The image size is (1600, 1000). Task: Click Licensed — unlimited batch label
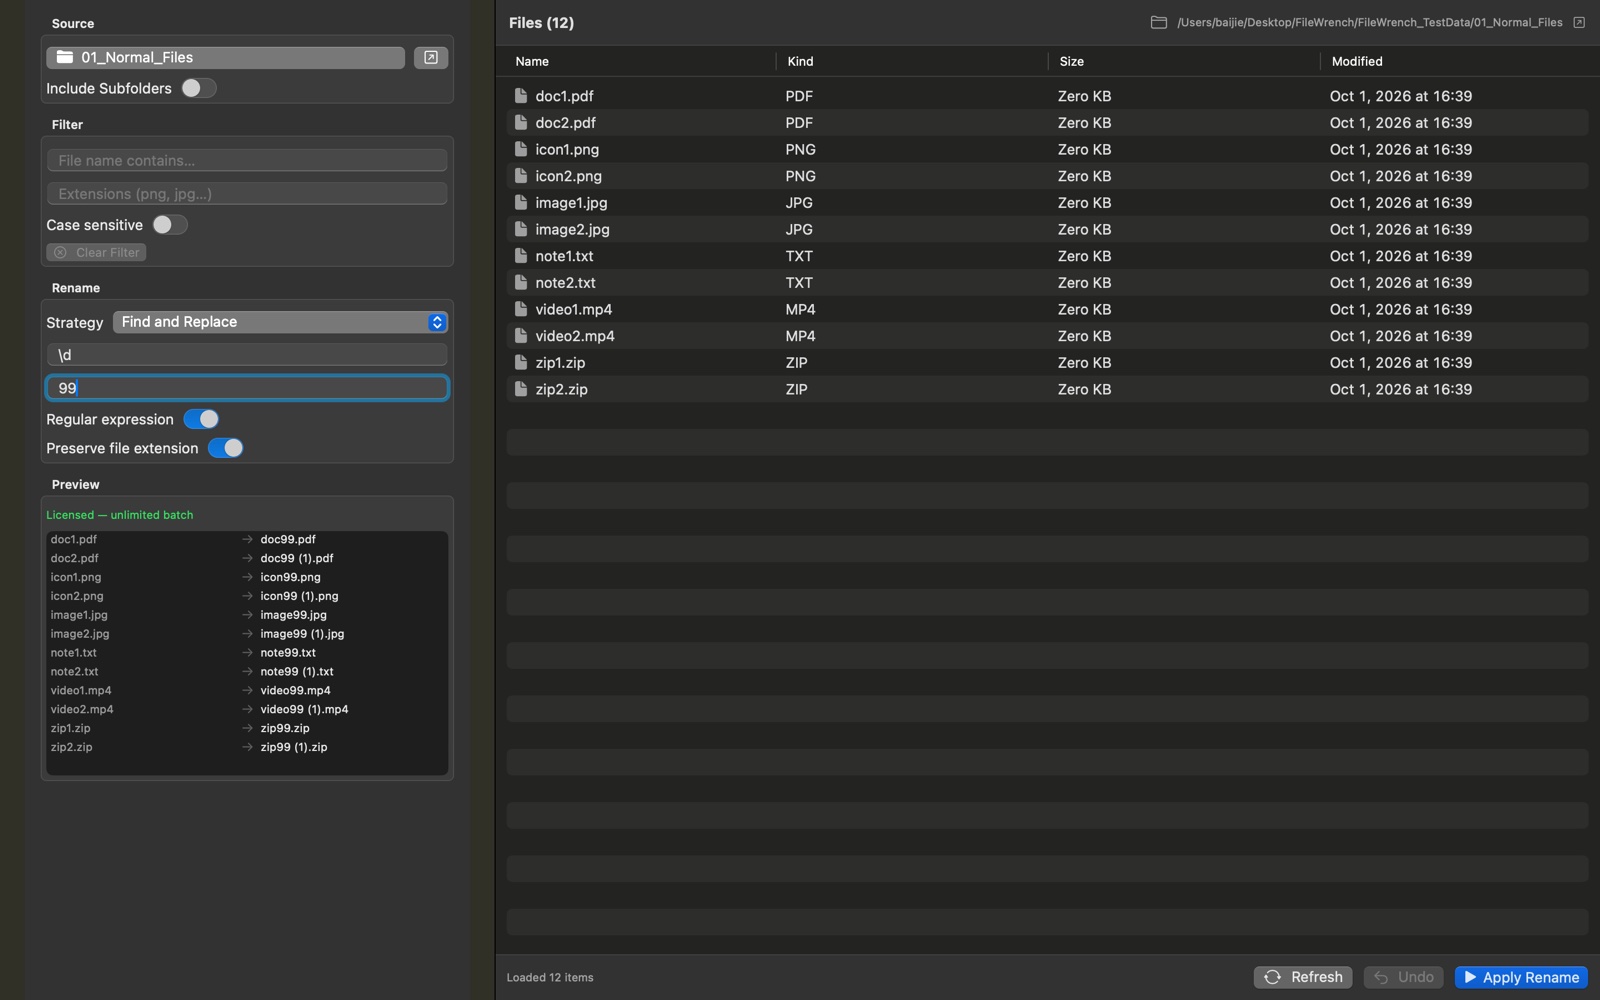[120, 515]
